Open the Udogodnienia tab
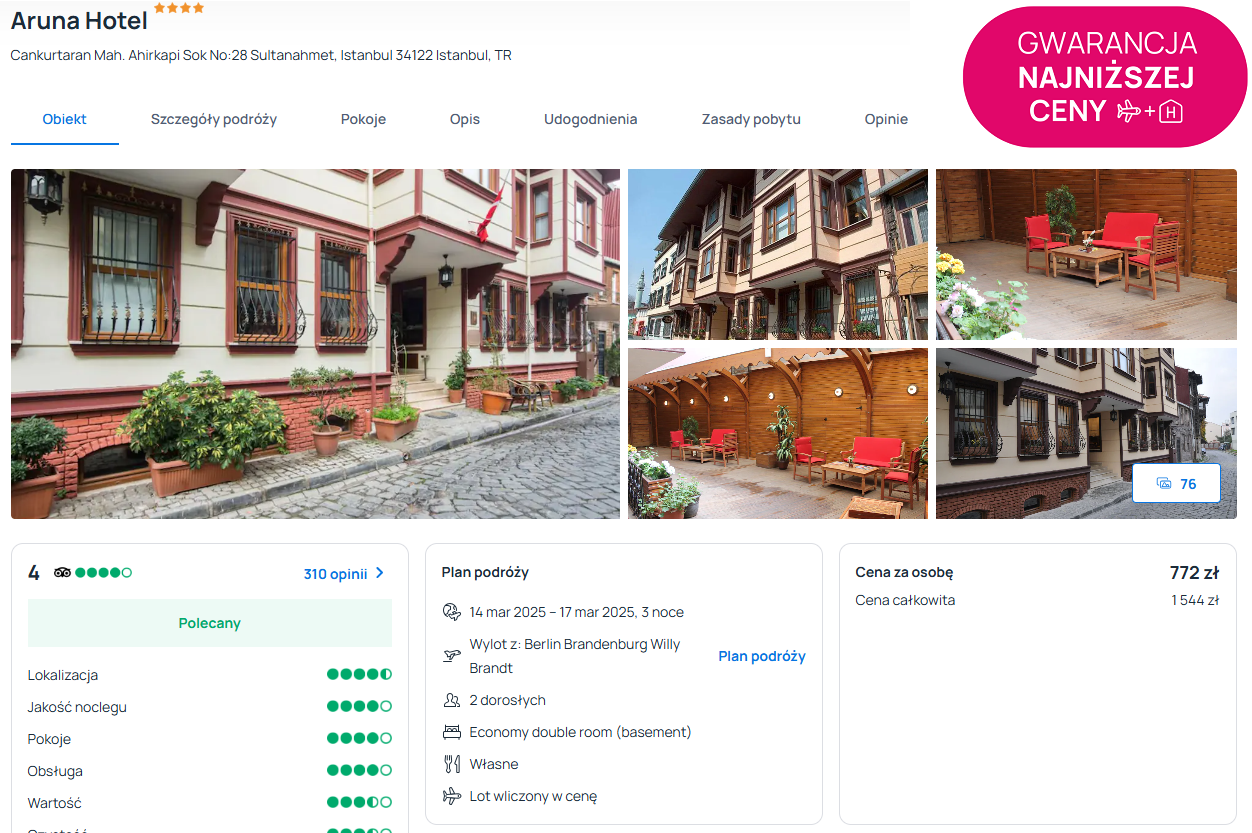 pyautogui.click(x=590, y=119)
